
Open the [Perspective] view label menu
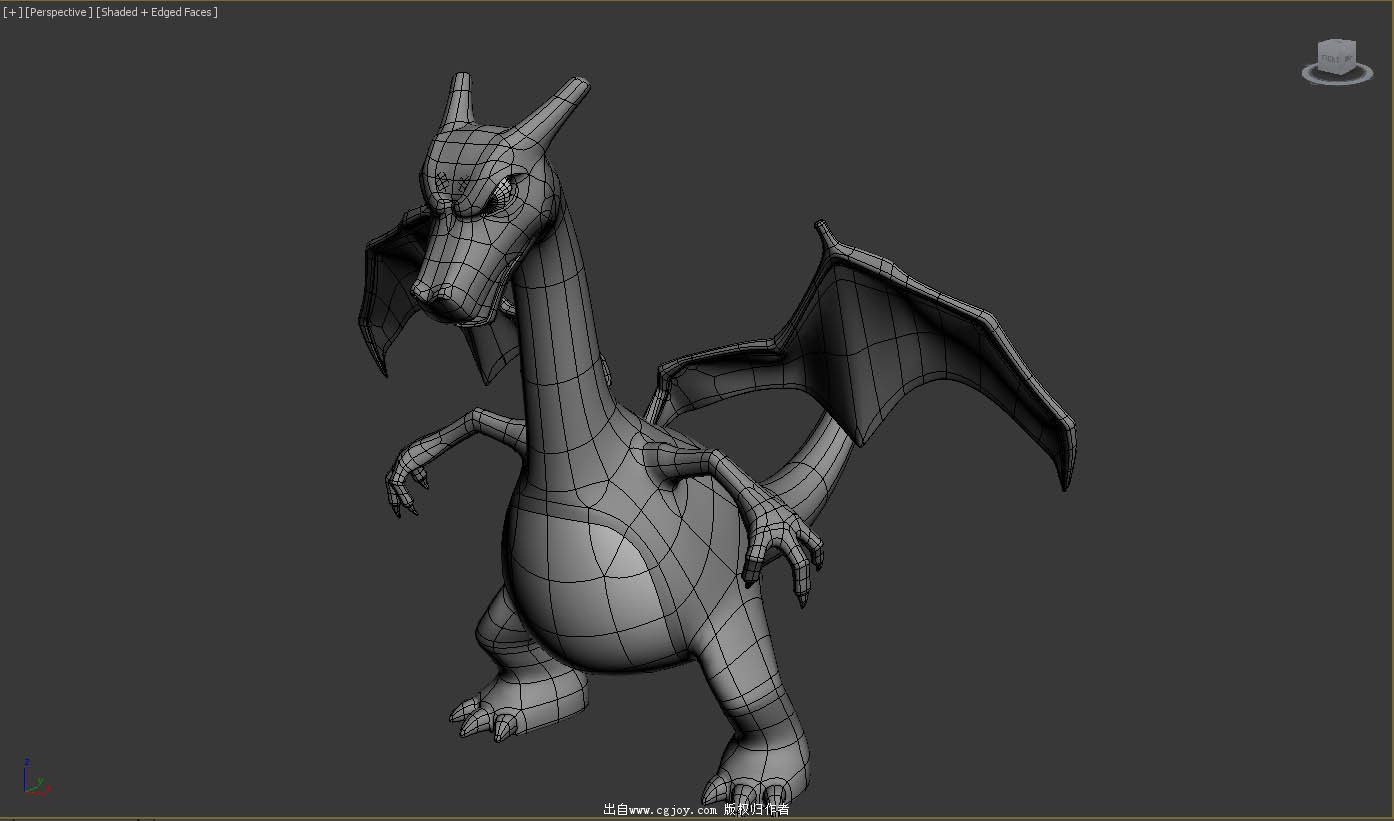click(58, 12)
